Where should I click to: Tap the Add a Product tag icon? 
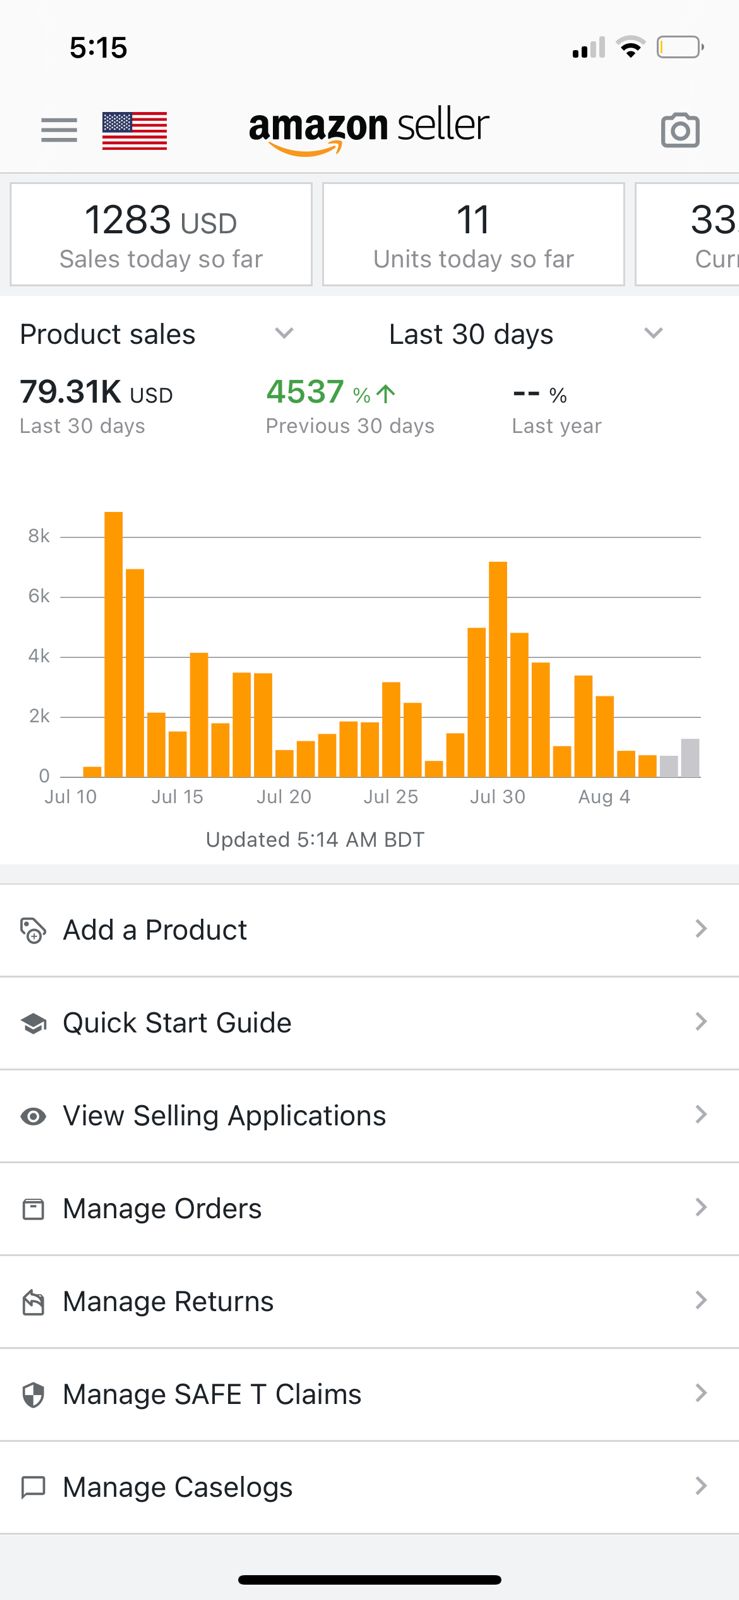pyautogui.click(x=33, y=931)
